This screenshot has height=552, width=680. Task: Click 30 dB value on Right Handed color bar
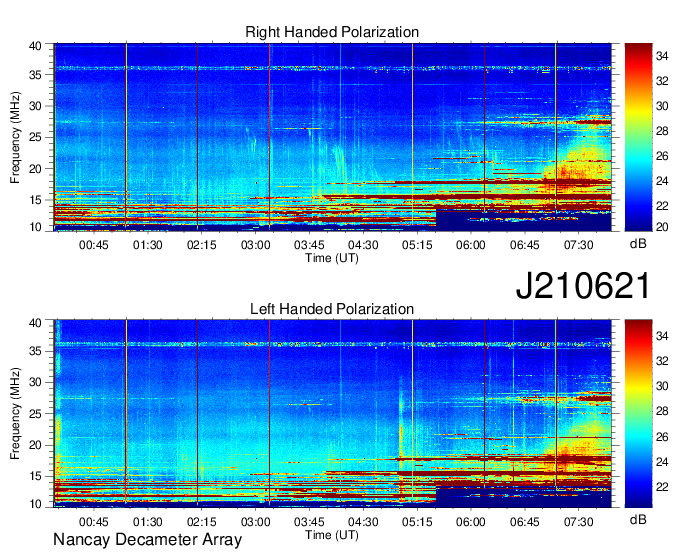pos(662,106)
